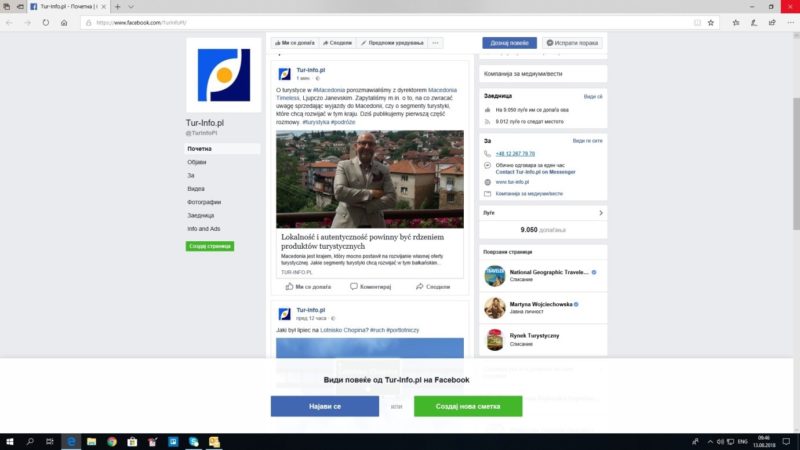
Task: Open Martyna Wojciechowska page name
Action: point(541,304)
